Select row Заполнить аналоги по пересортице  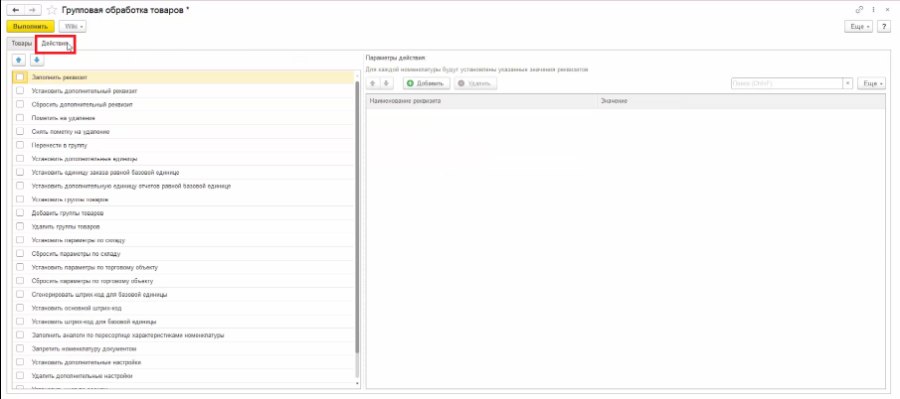183,335
